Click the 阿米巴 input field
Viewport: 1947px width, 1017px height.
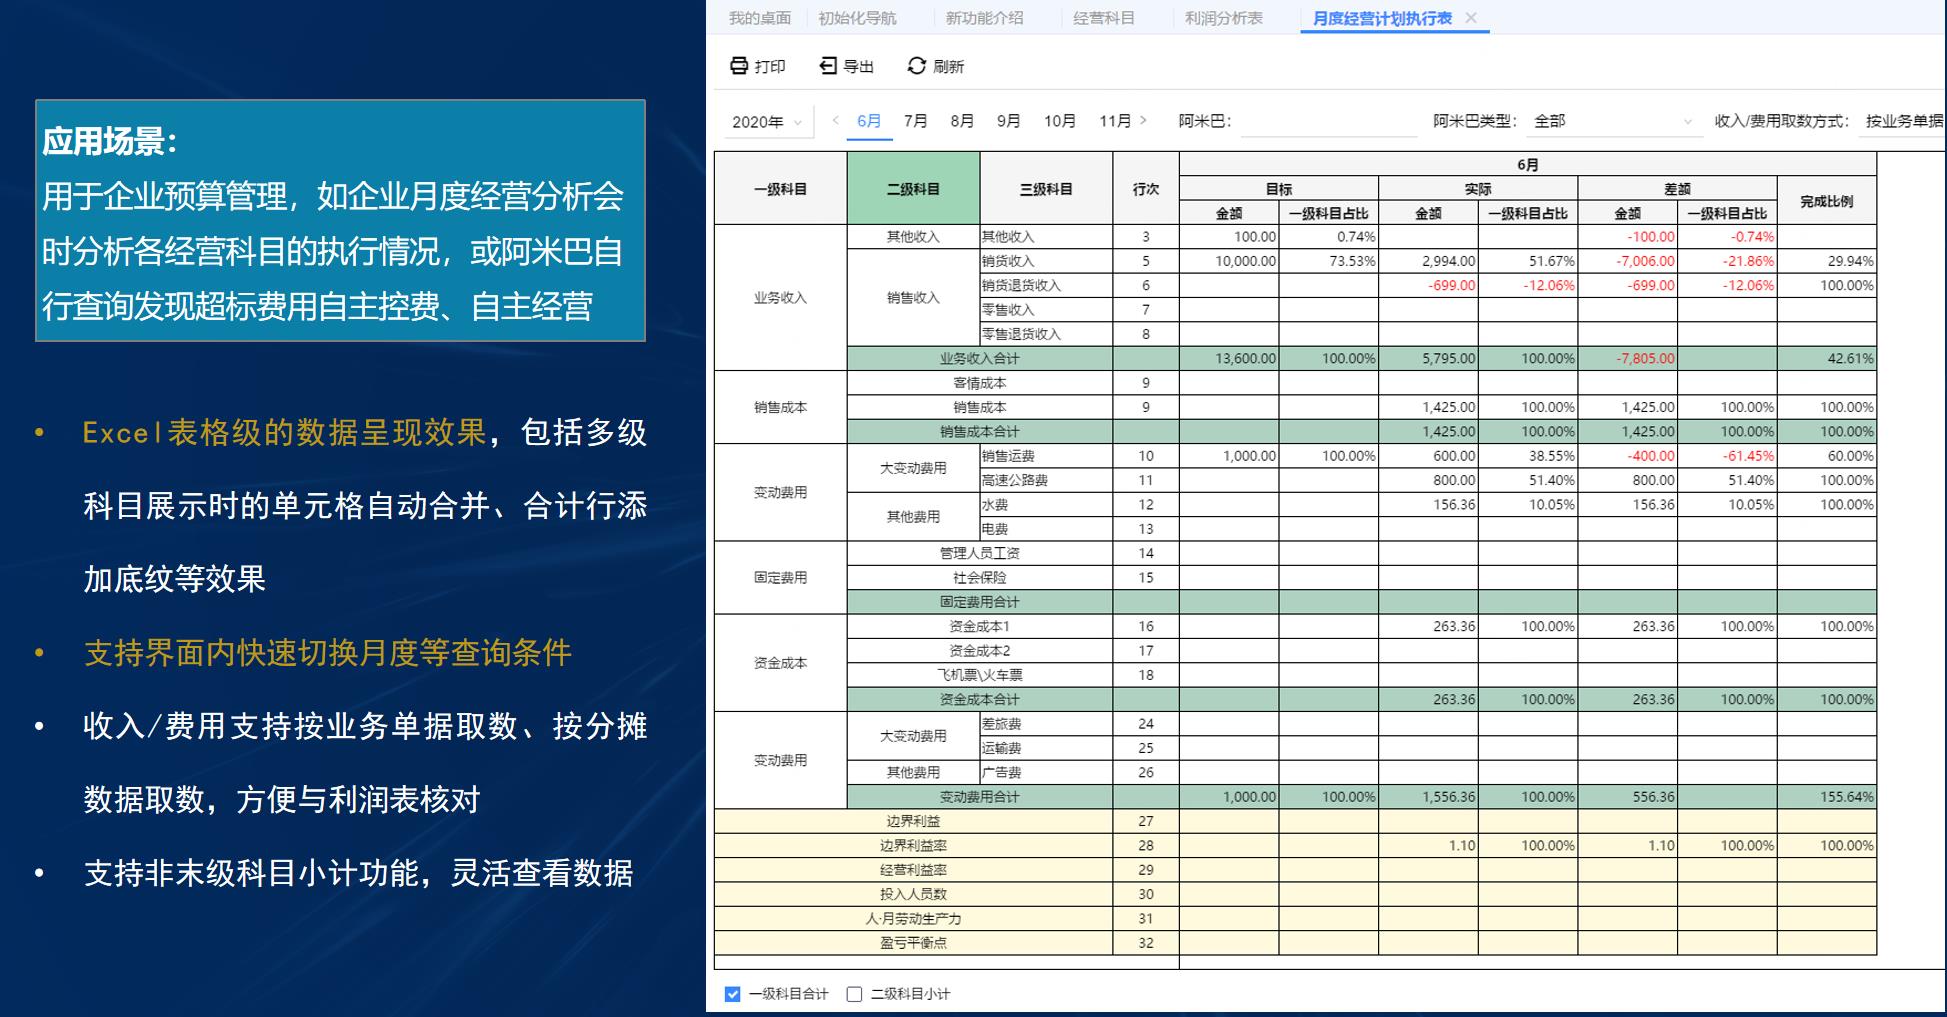pos(1329,121)
